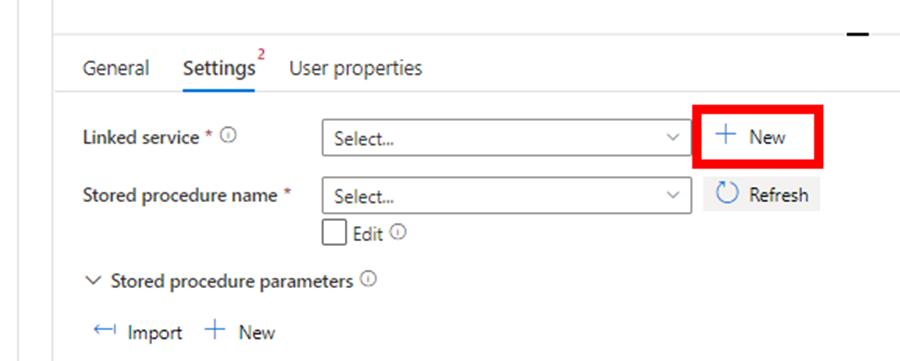Click the circular Refresh arrow icon

coord(727,194)
